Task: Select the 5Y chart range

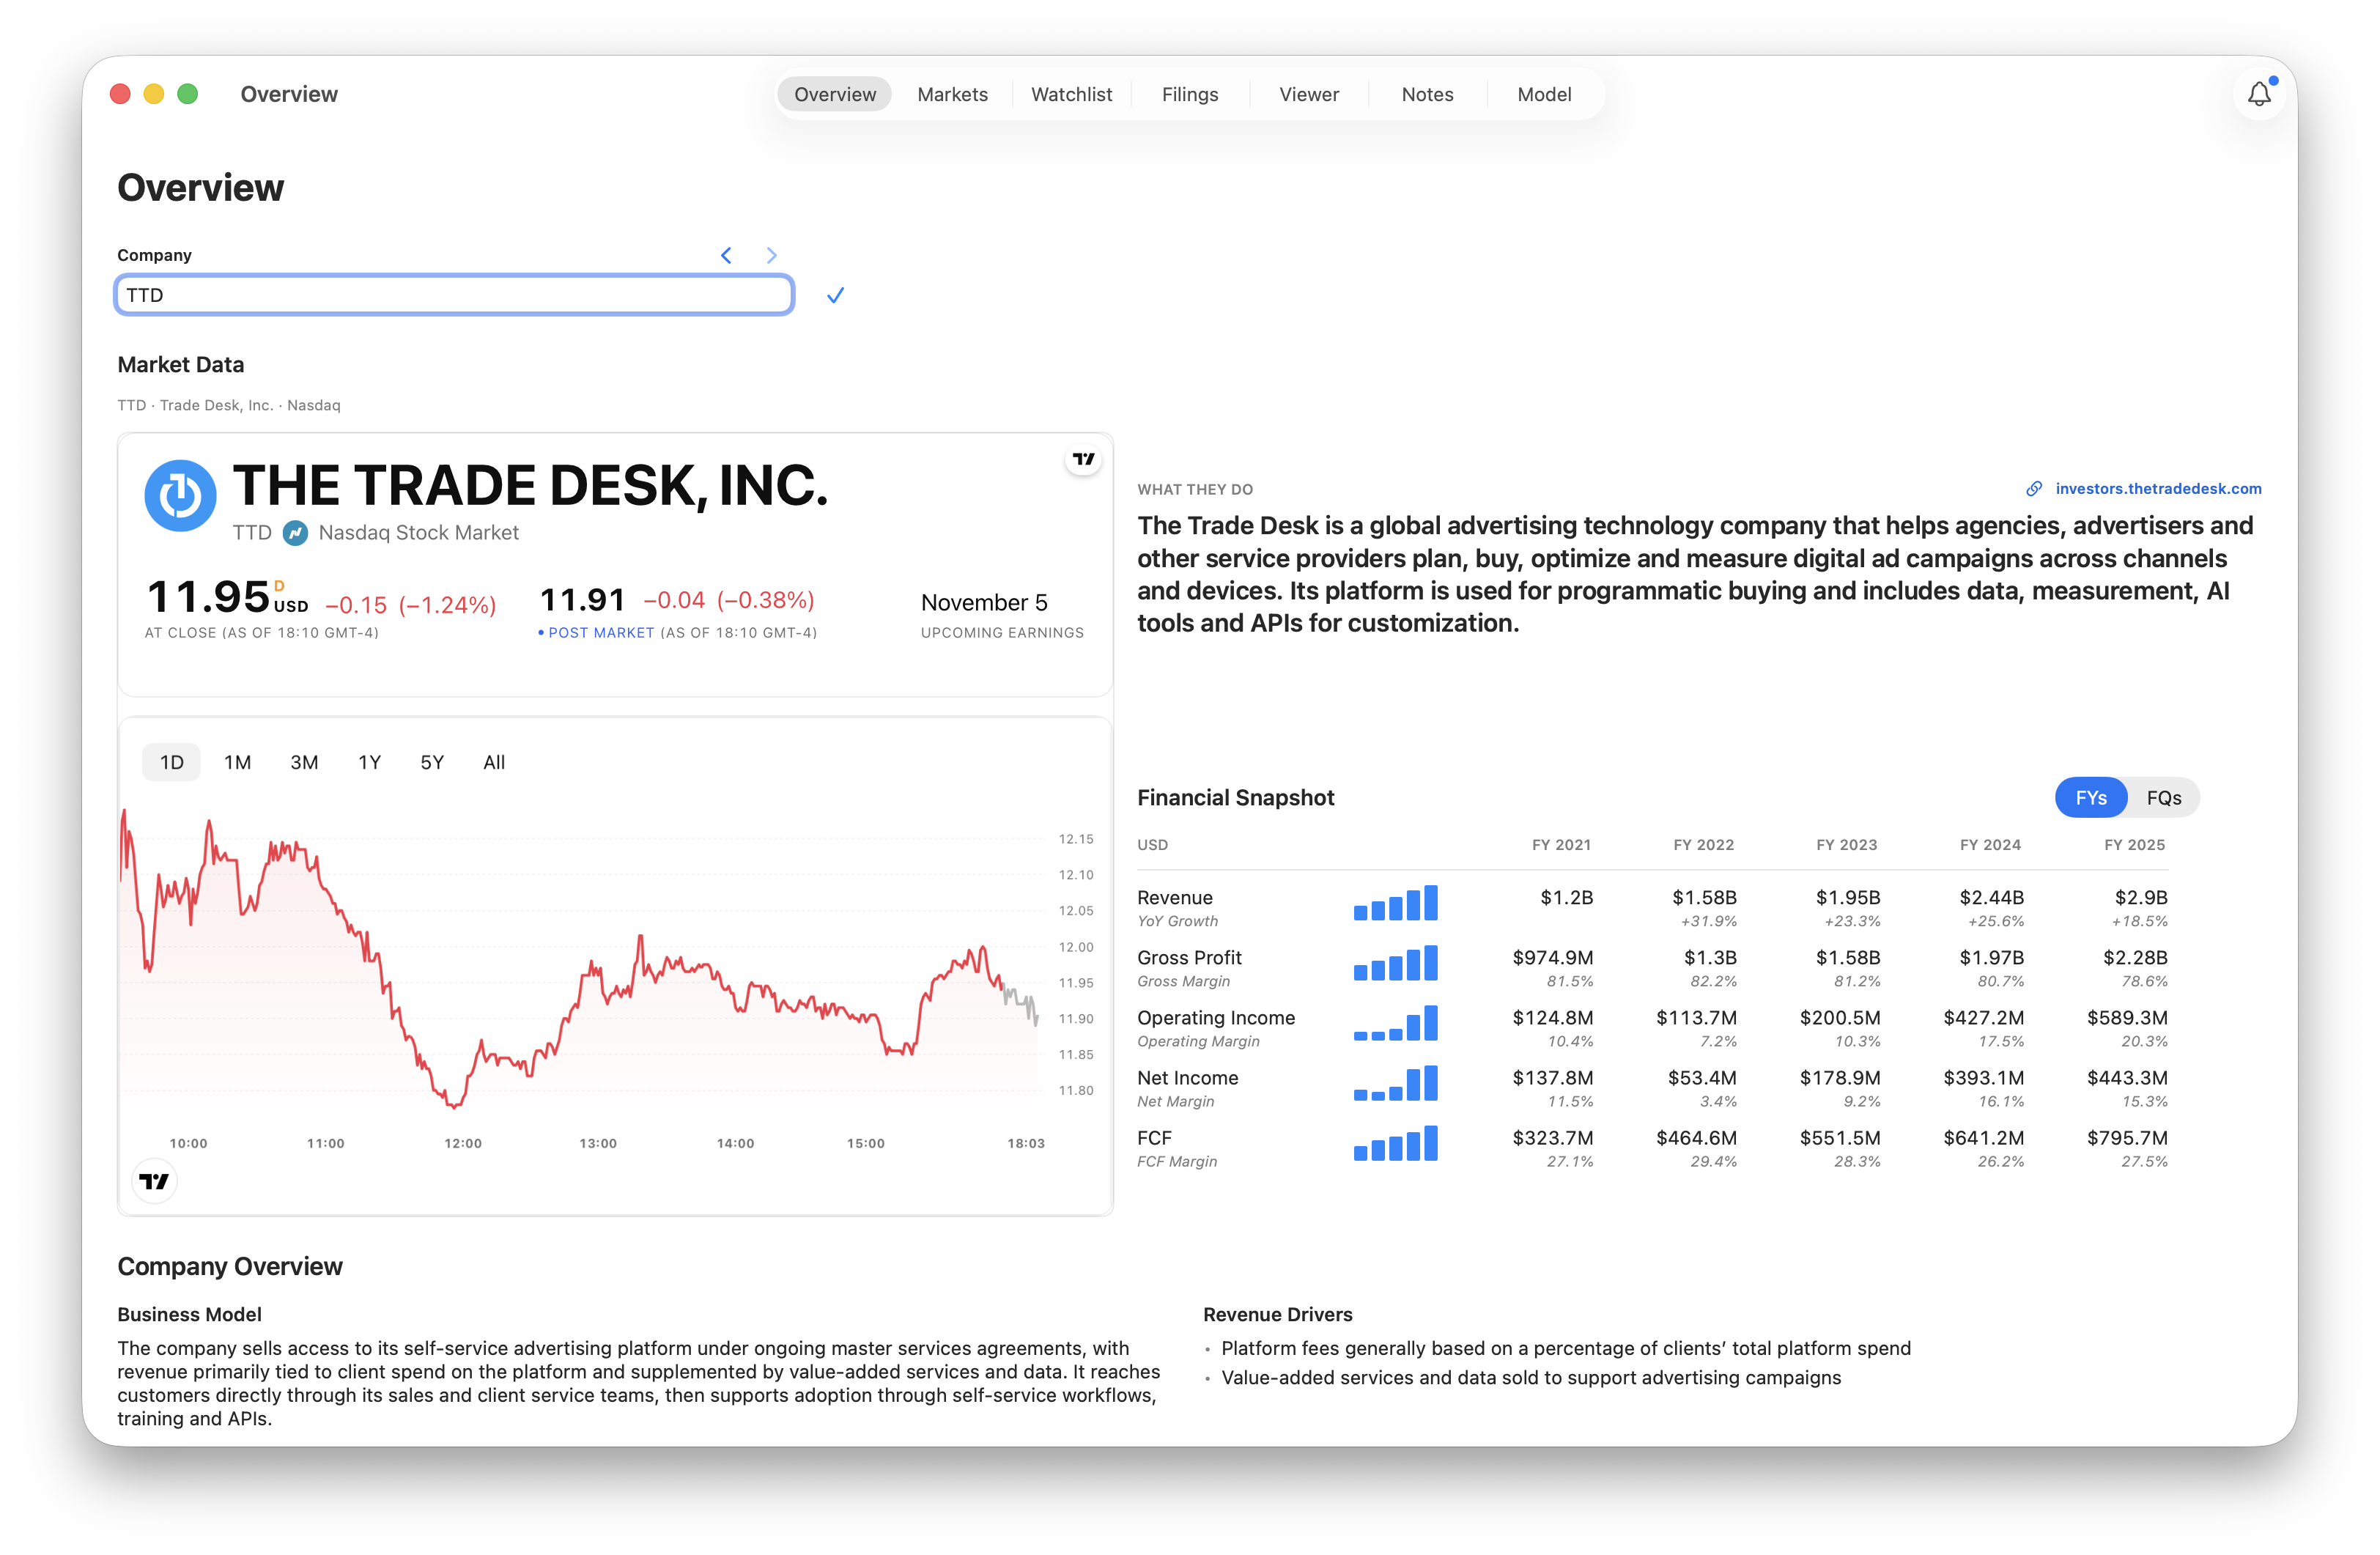Action: (432, 762)
